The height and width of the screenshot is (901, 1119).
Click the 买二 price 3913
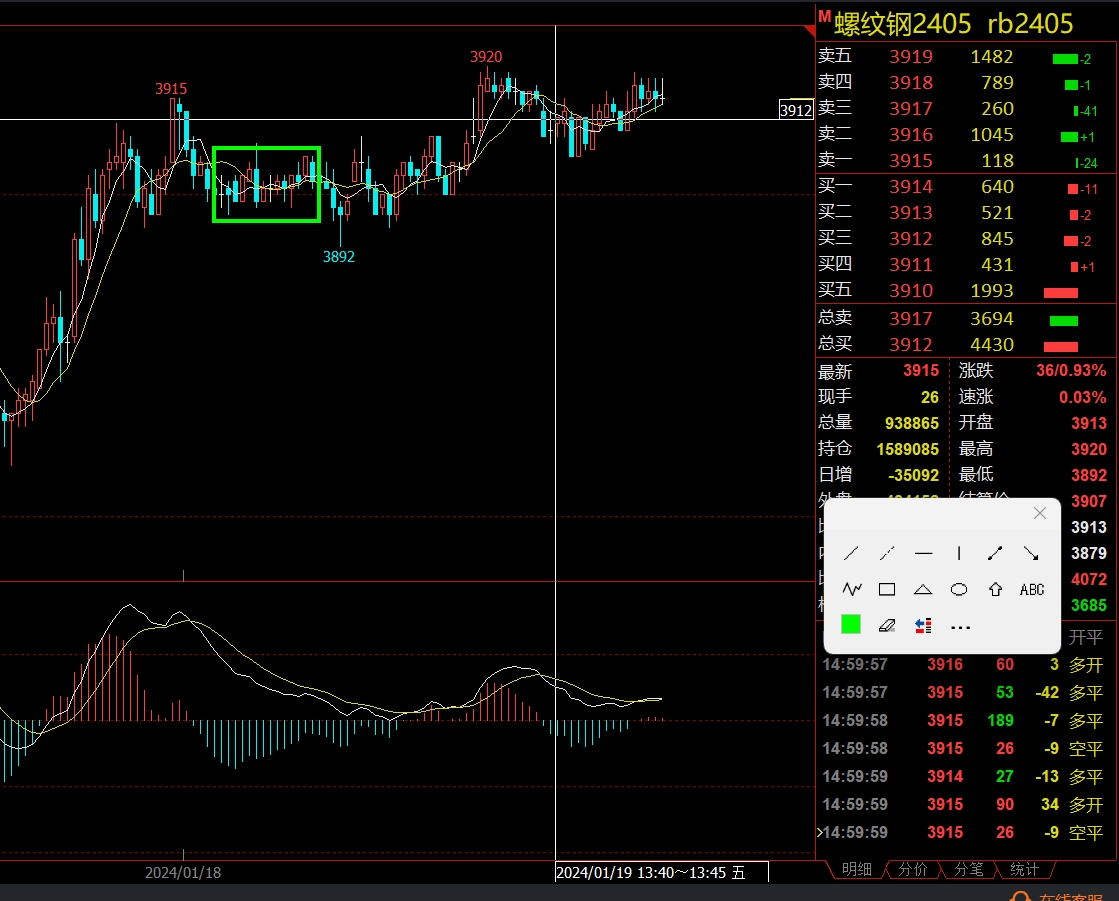(911, 213)
